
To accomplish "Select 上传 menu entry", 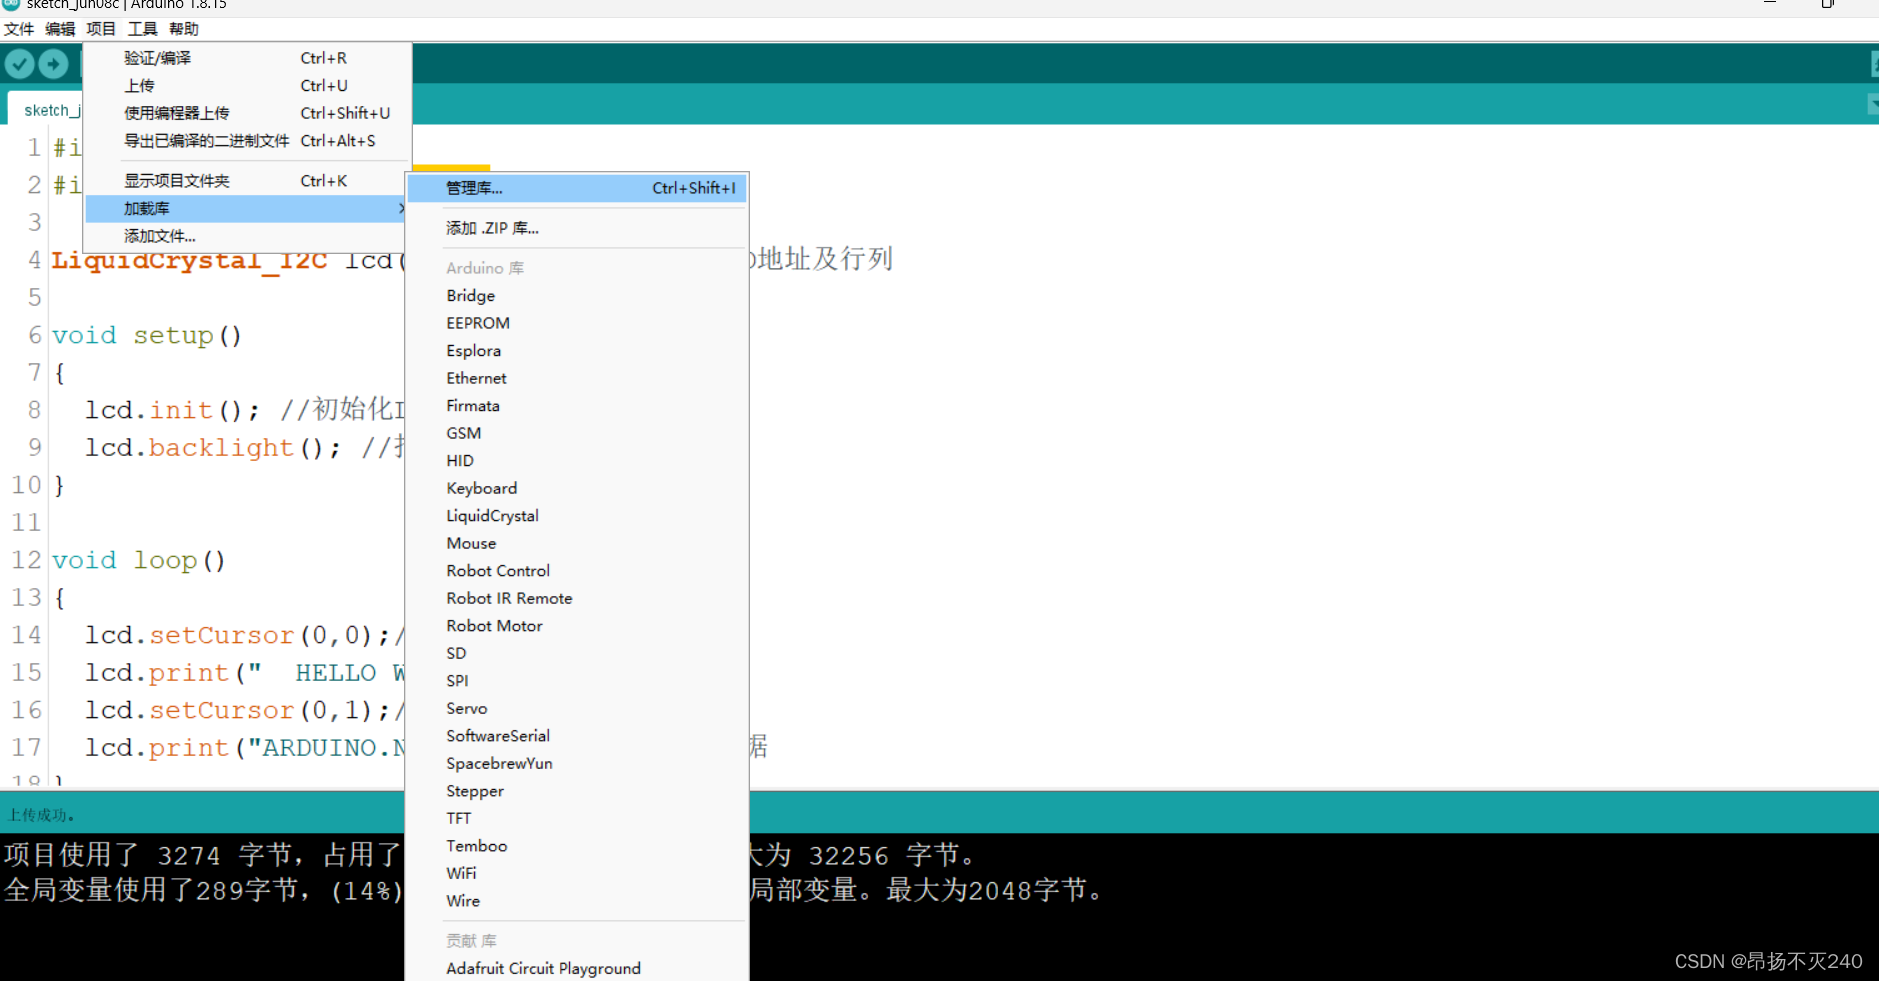I will pyautogui.click(x=247, y=86).
